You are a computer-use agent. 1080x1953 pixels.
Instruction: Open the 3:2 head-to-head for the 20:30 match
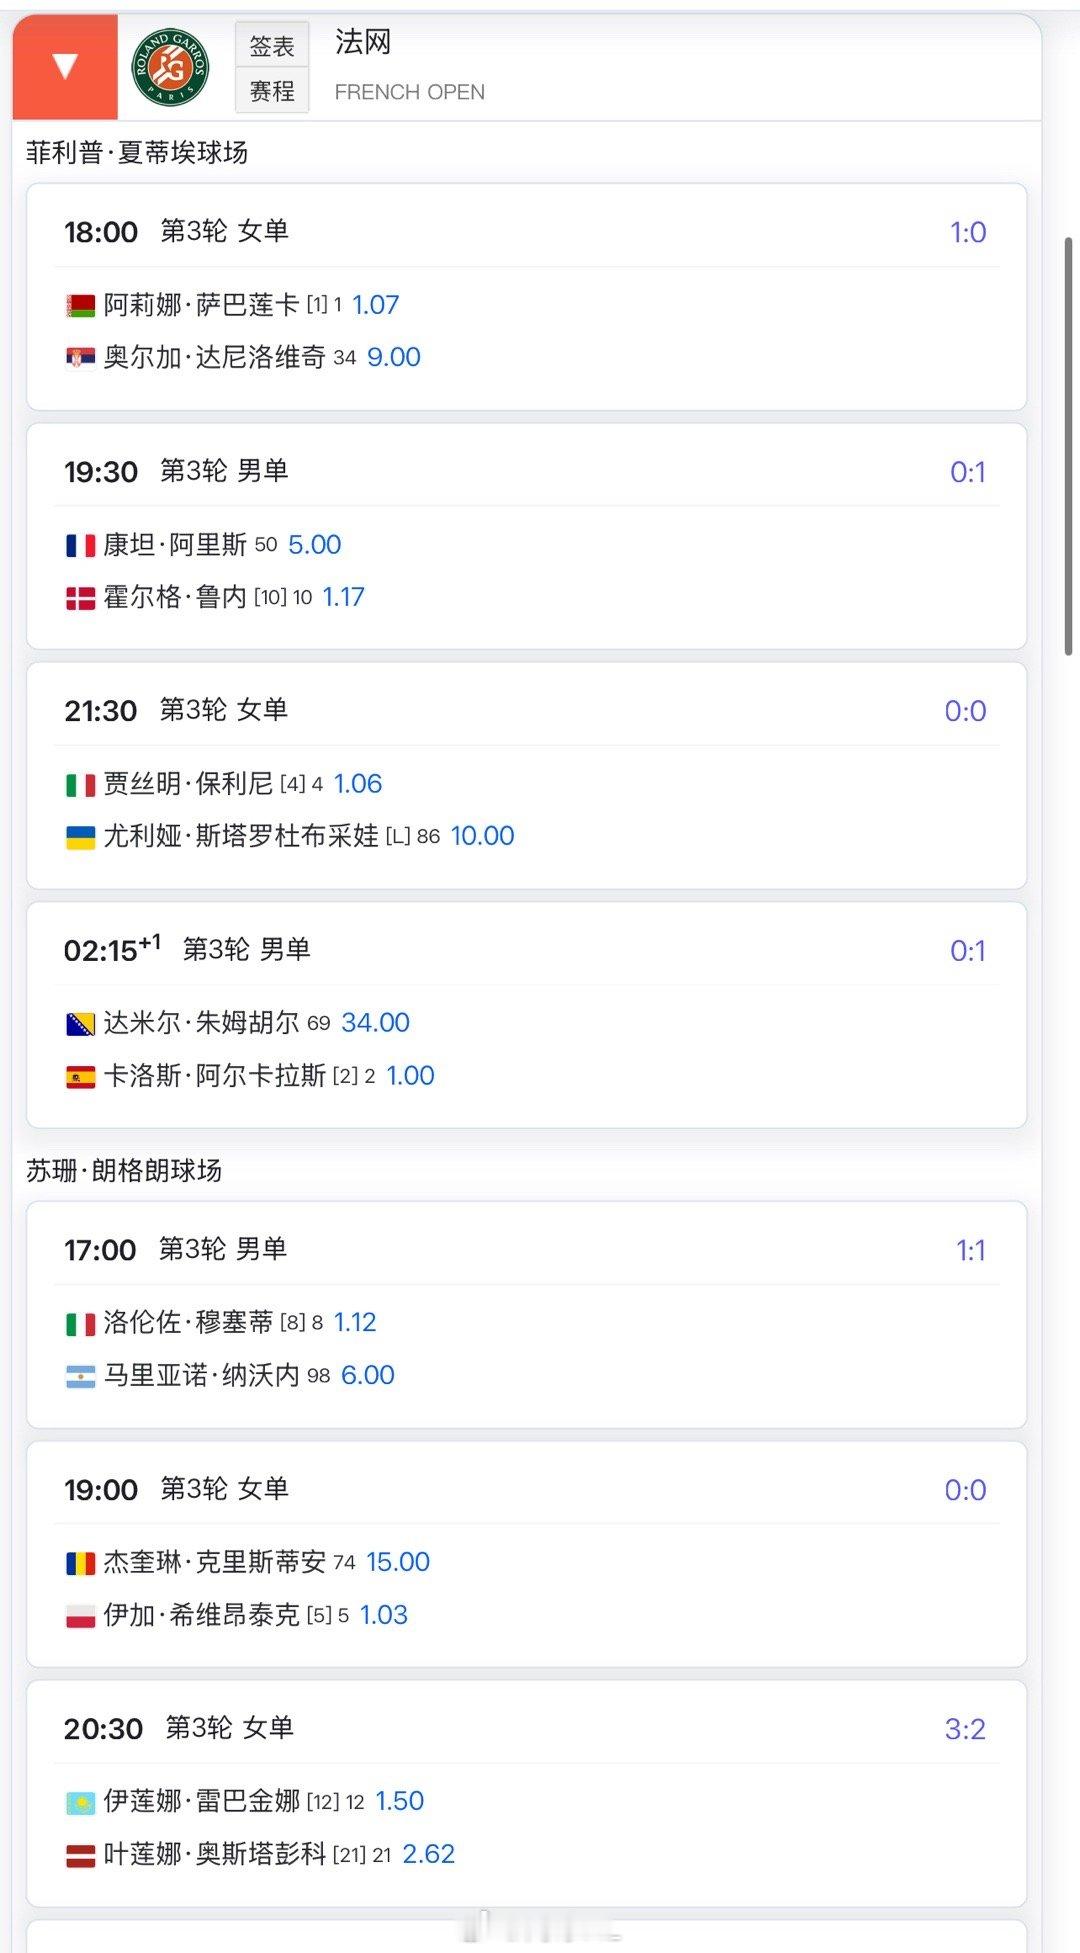pyautogui.click(x=965, y=1729)
